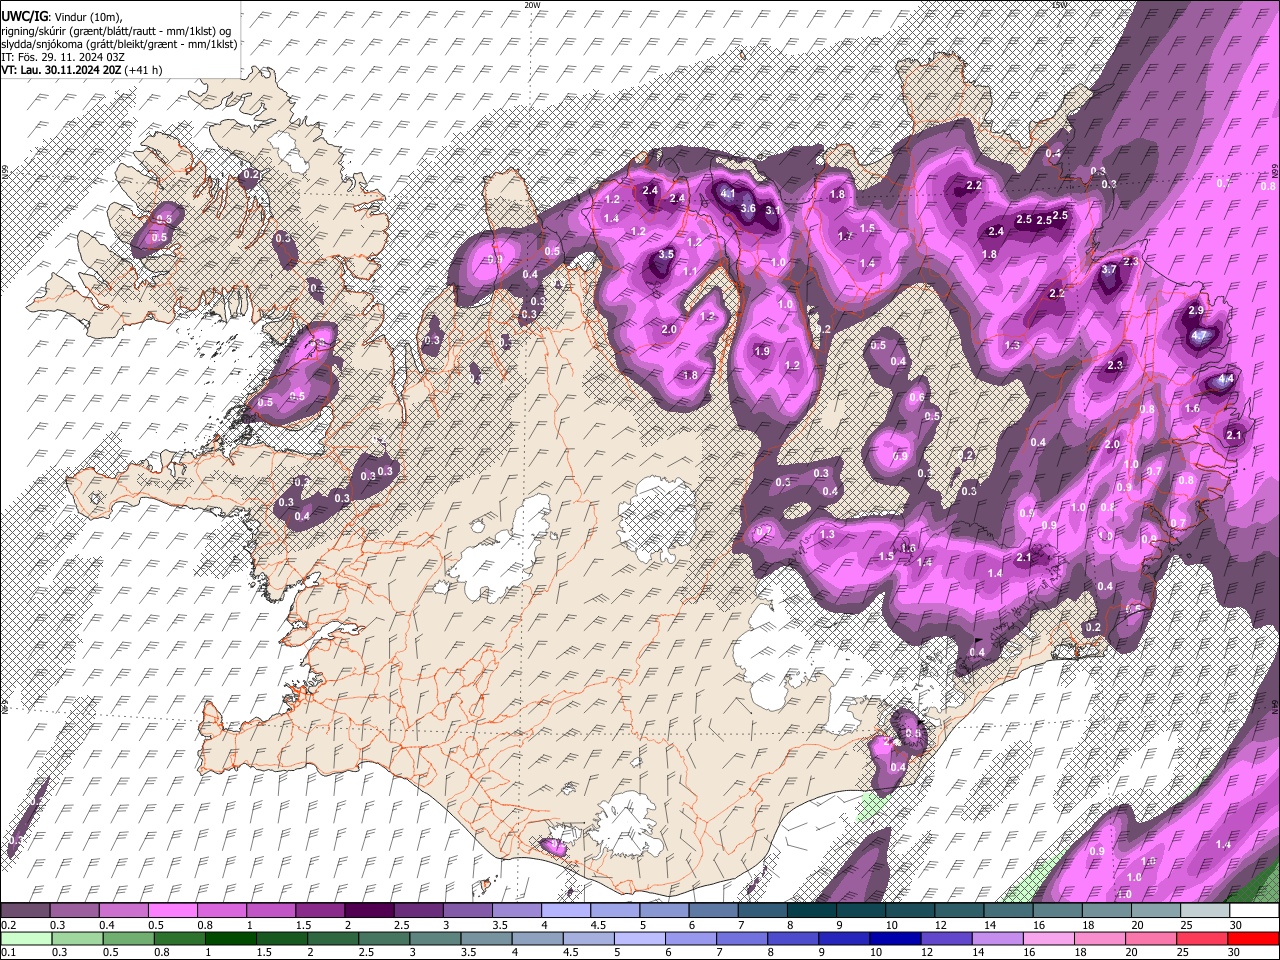Screen dimensions: 1280x960
Task: Select the lower legend swatch between 2.5 and 3
Action: pyautogui.click(x=383, y=938)
